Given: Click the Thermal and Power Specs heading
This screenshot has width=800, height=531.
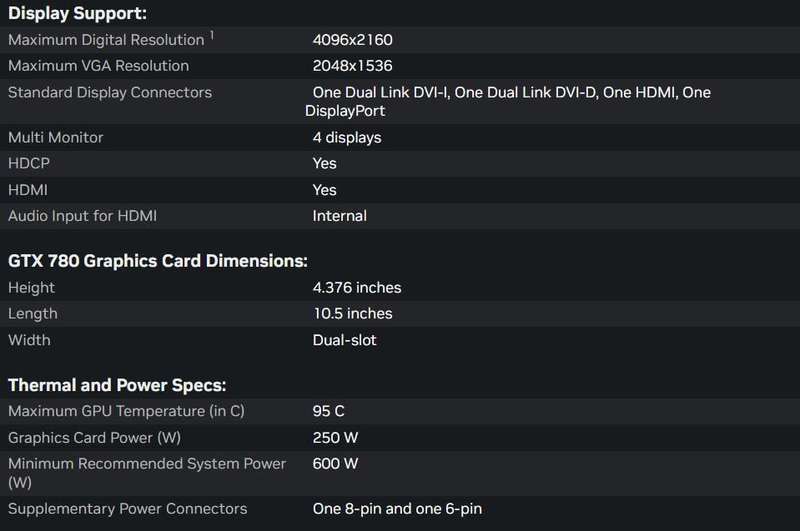Looking at the screenshot, I should [117, 385].
